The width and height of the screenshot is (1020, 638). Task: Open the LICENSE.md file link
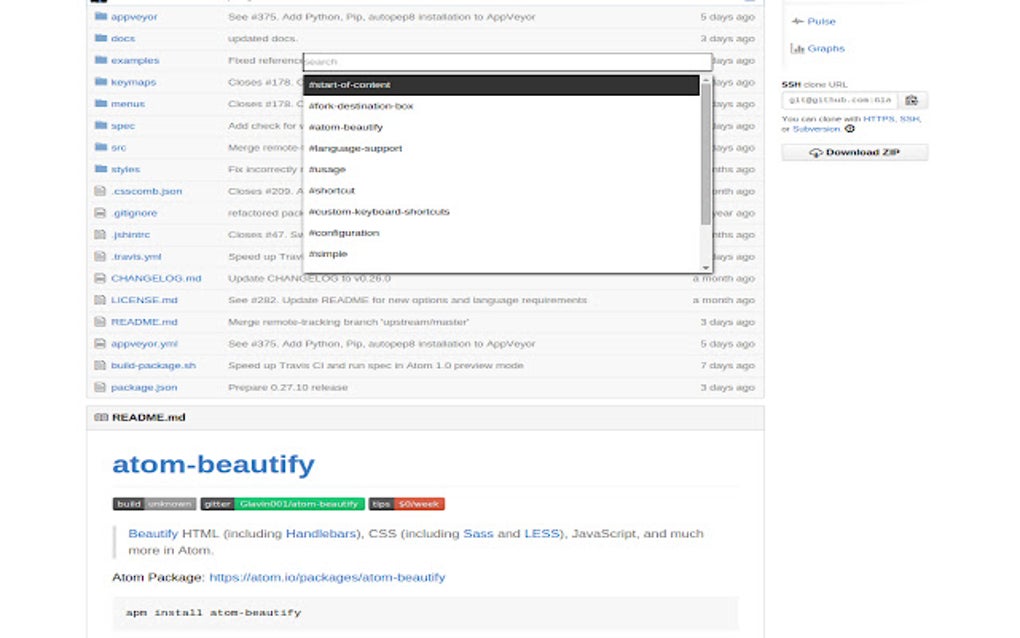(144, 300)
